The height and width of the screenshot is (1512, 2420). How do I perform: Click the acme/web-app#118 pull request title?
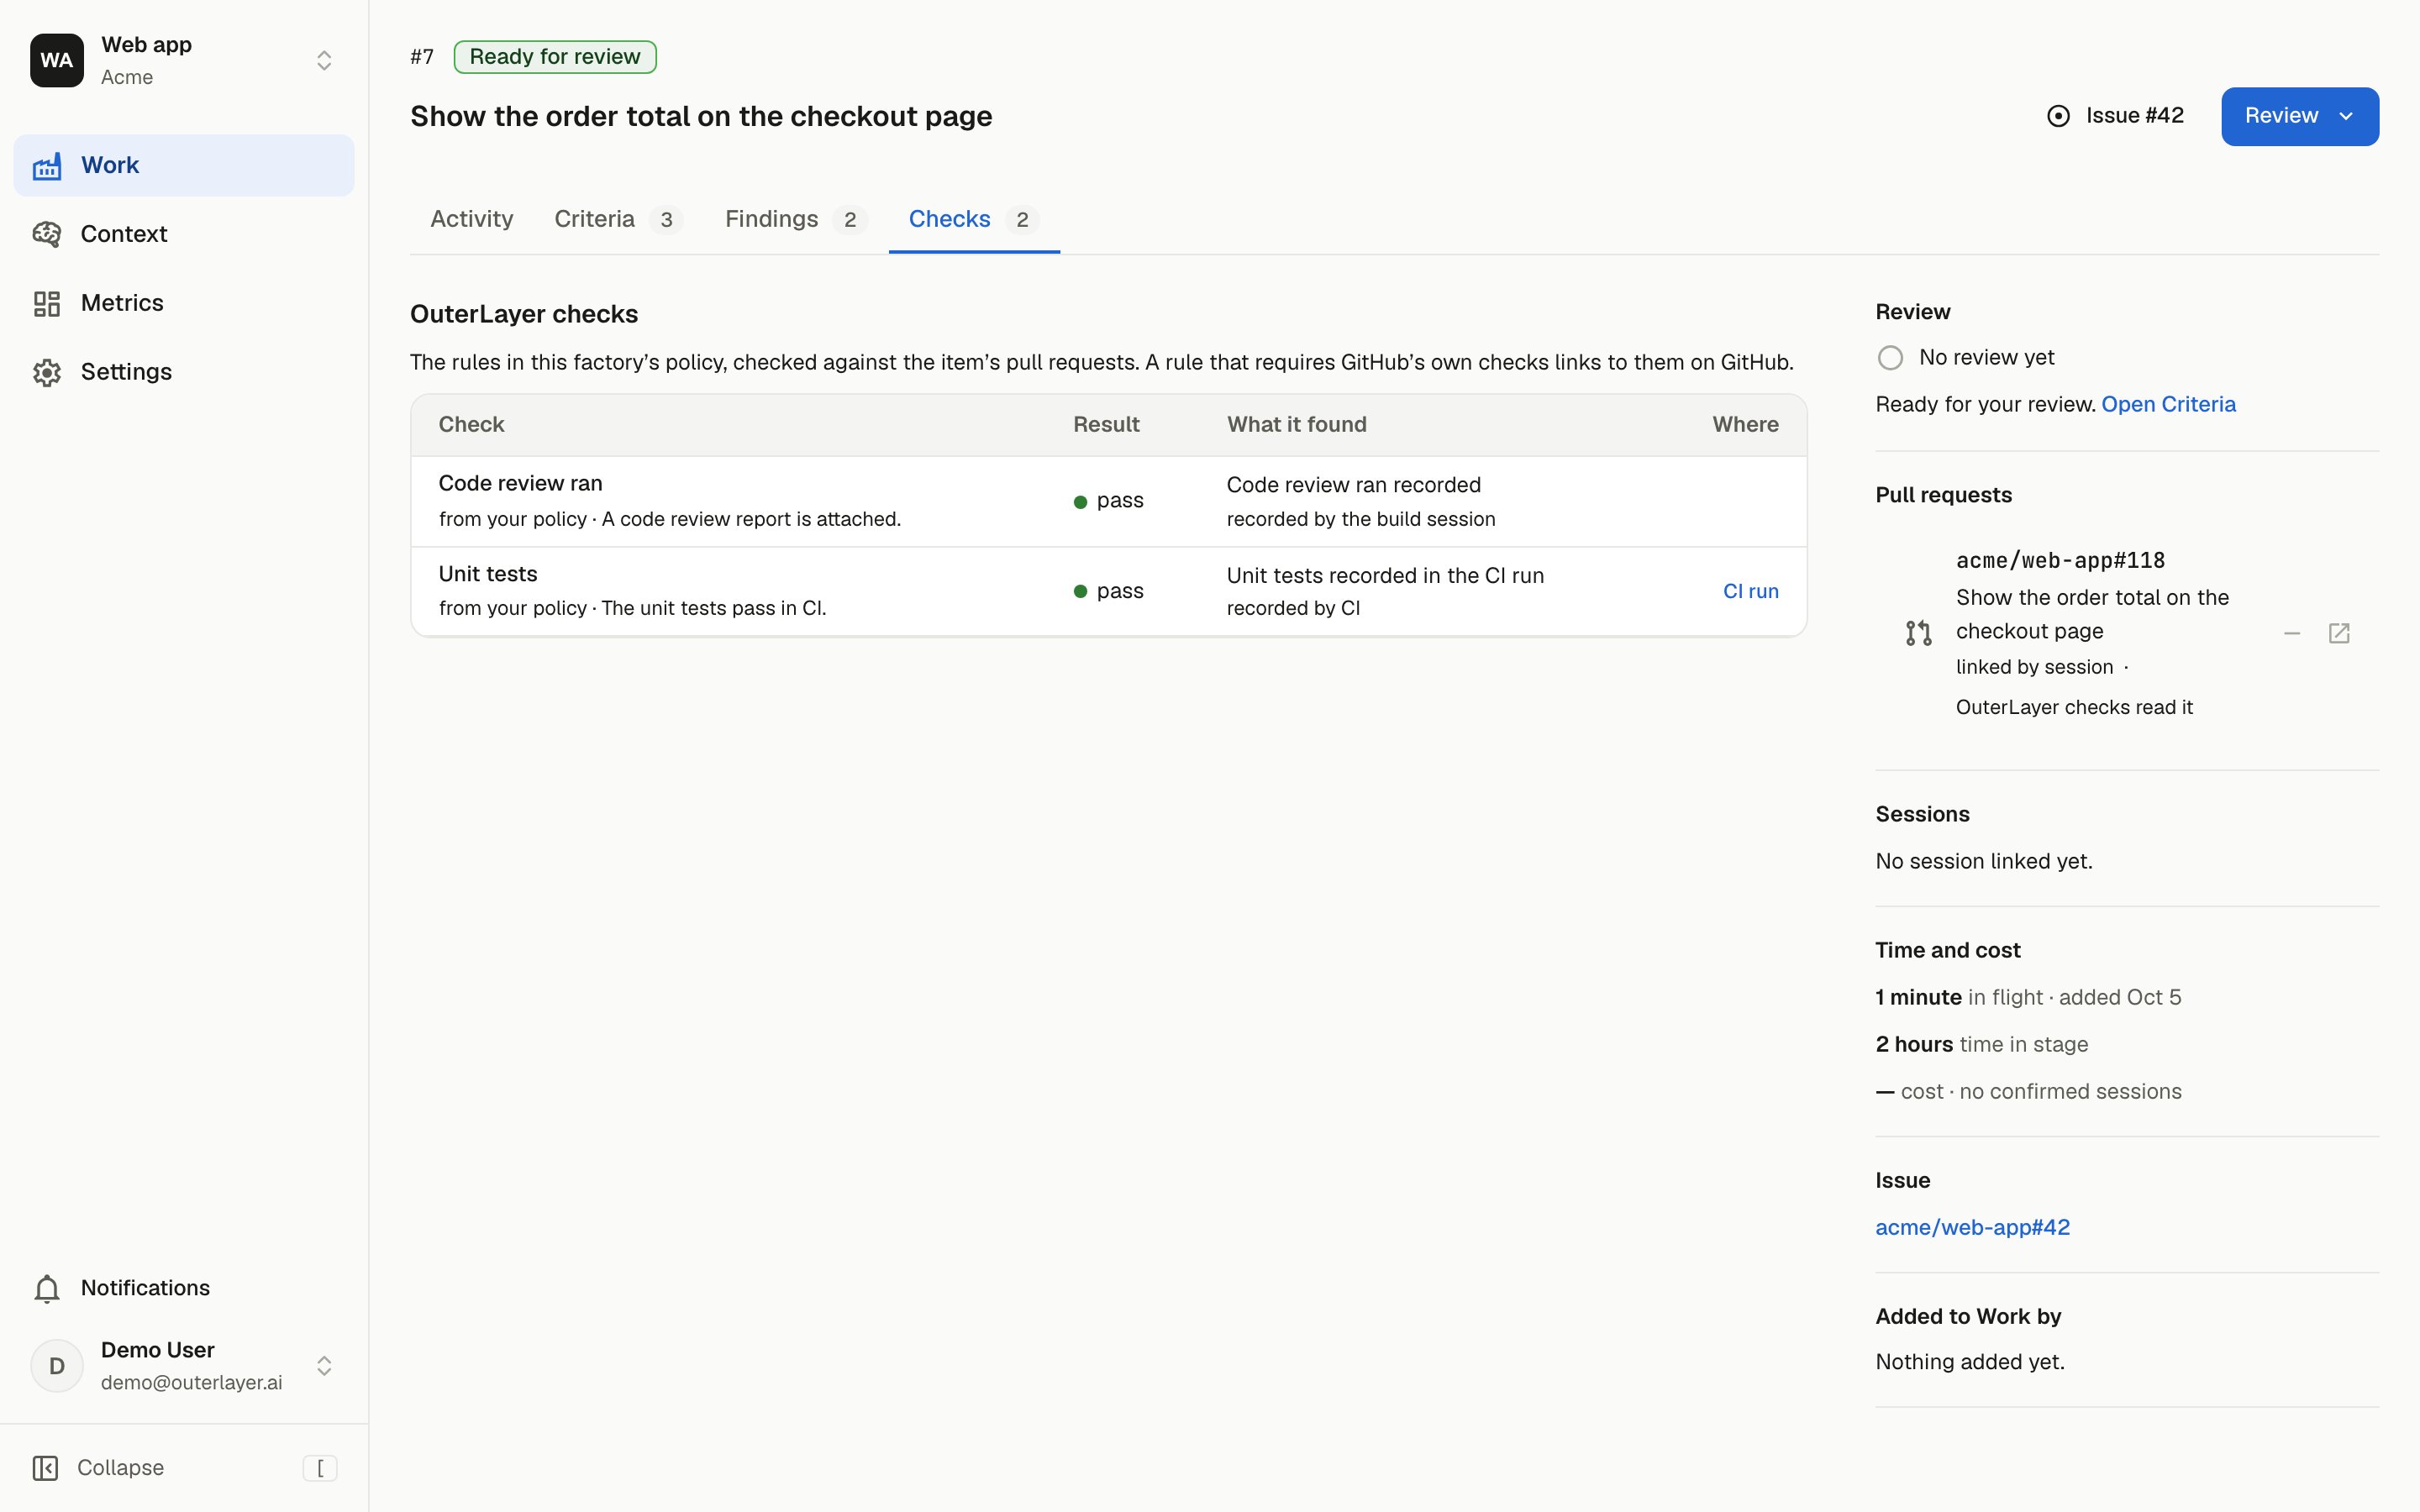[2060, 560]
